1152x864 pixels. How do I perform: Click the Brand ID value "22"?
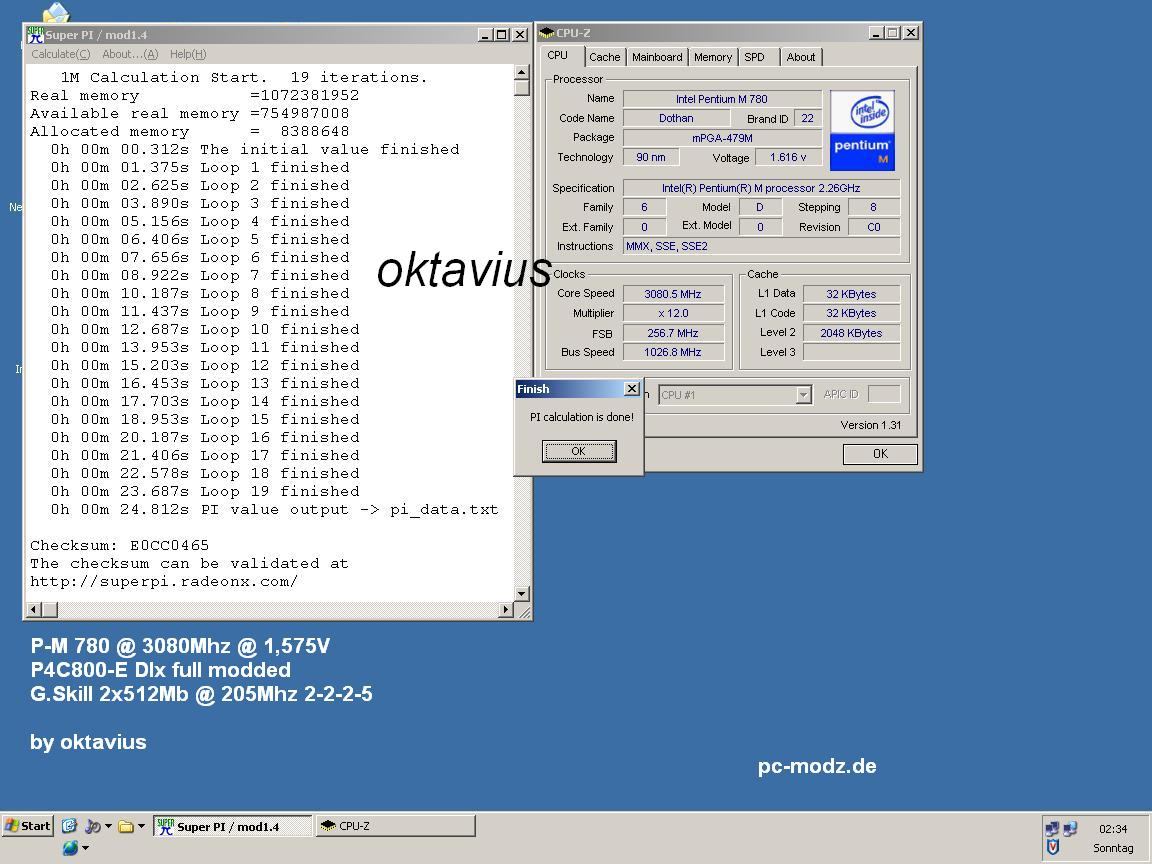point(807,118)
